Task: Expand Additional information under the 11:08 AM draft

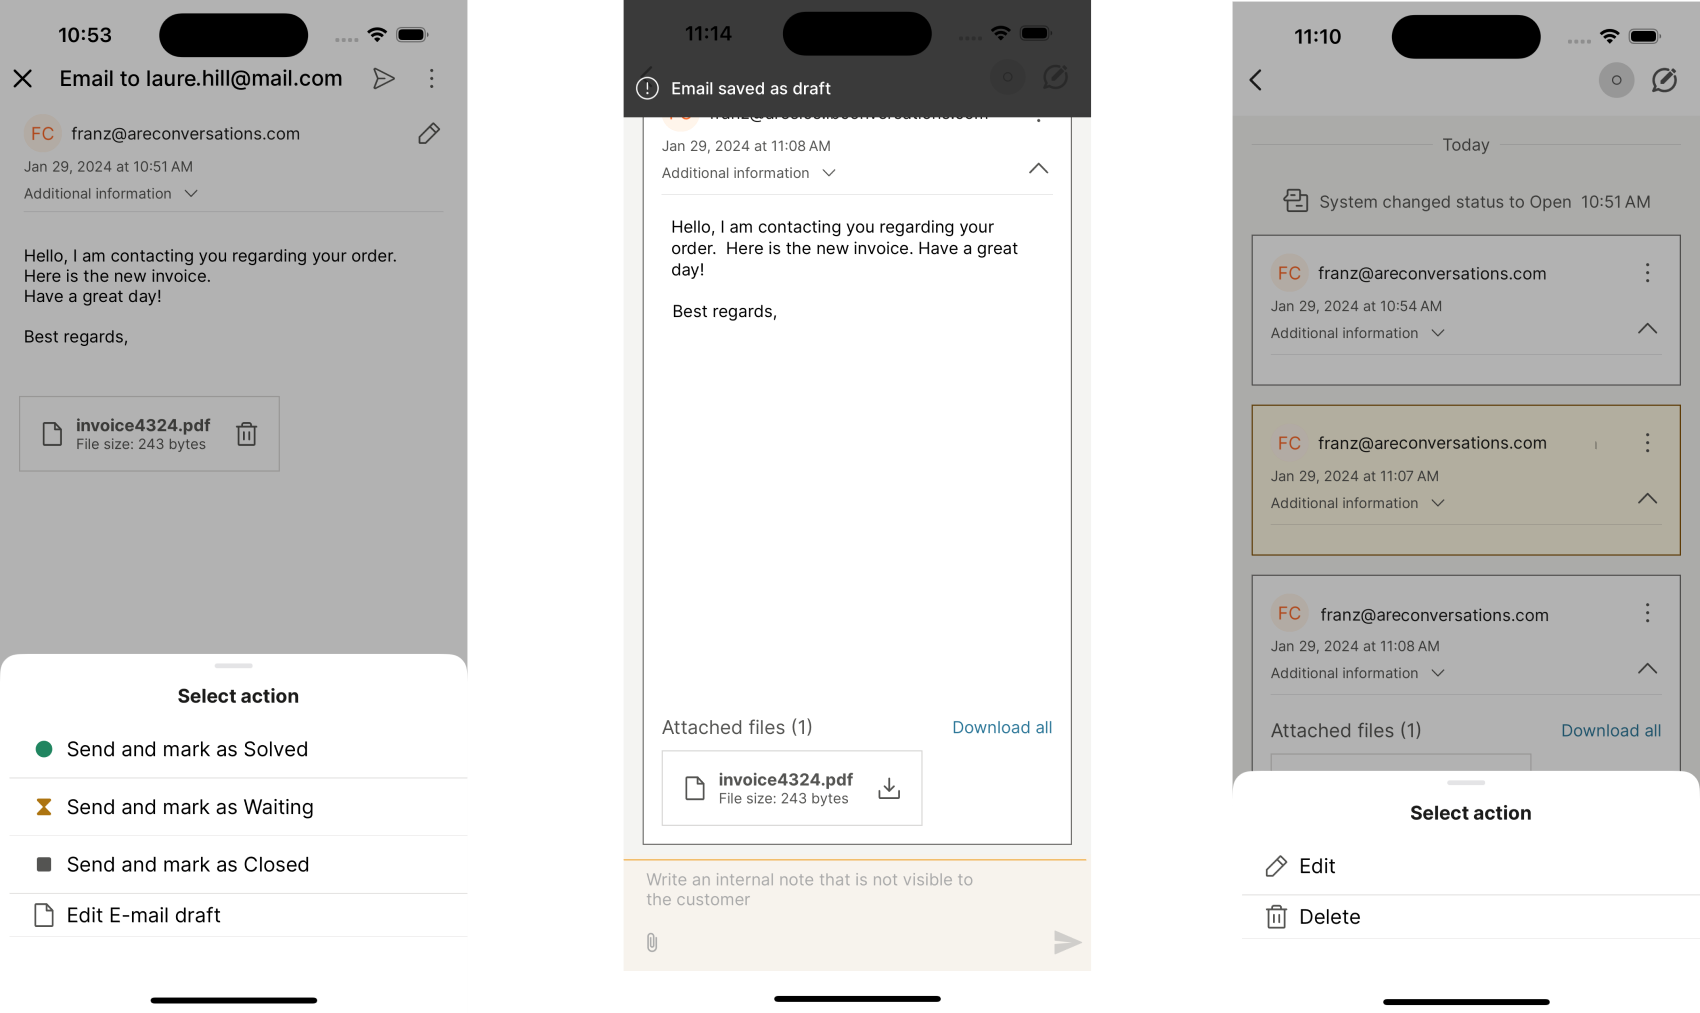Action: pos(749,173)
